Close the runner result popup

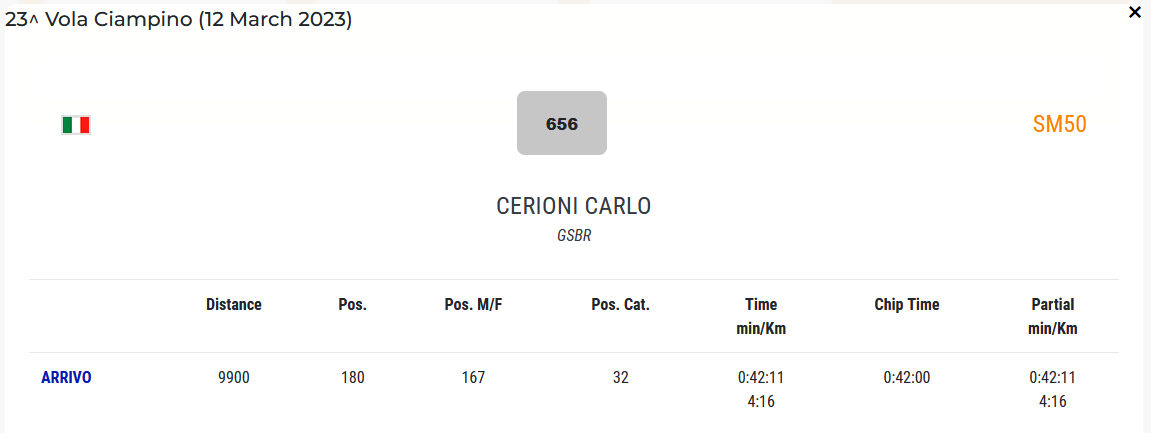coord(1134,13)
